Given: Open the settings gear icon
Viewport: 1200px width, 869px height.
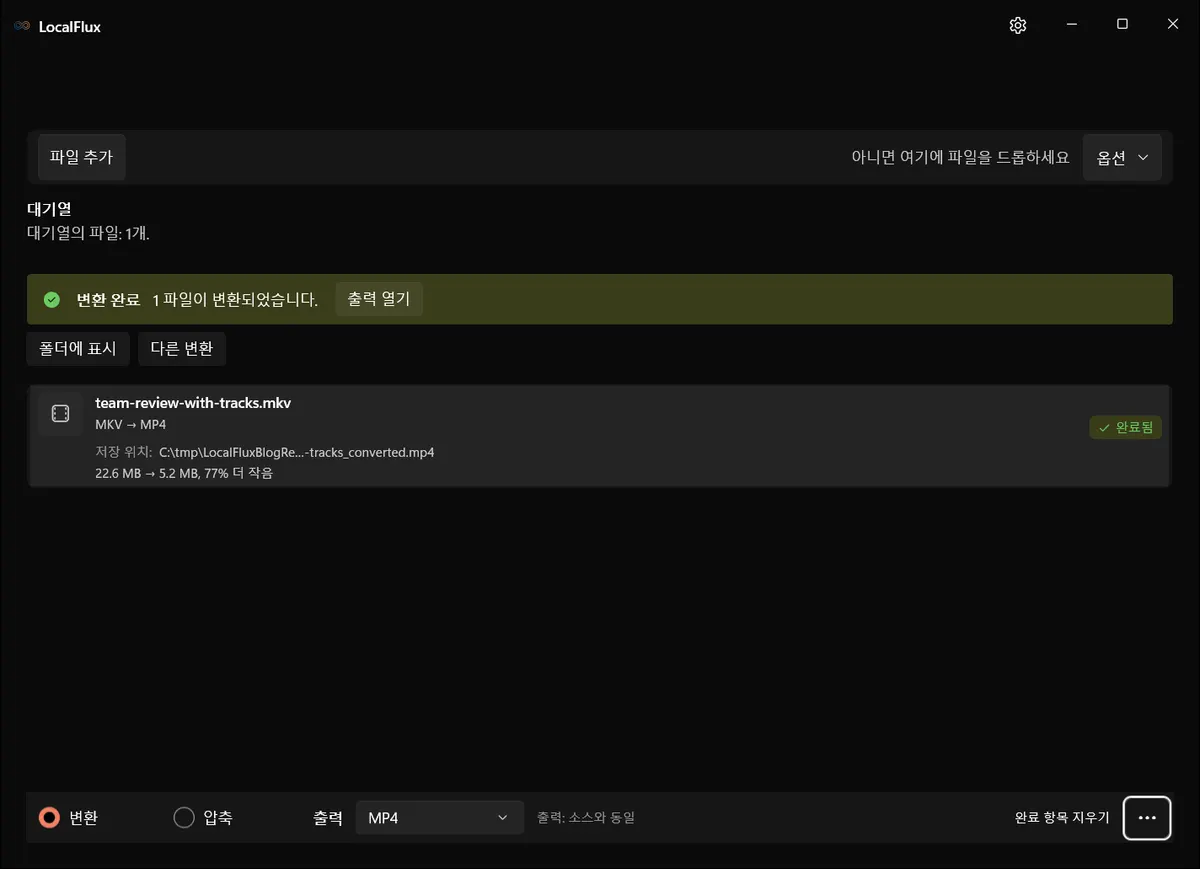Looking at the screenshot, I should (1018, 26).
